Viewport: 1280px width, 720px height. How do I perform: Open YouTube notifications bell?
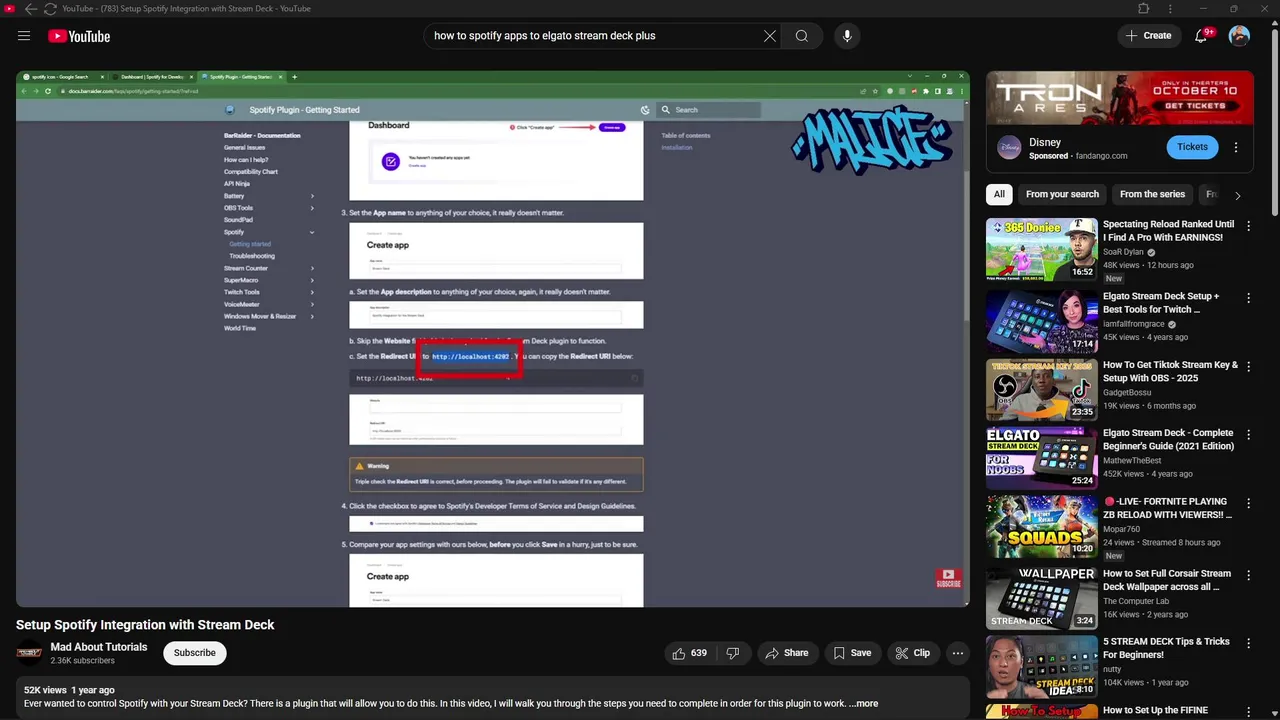(1201, 36)
